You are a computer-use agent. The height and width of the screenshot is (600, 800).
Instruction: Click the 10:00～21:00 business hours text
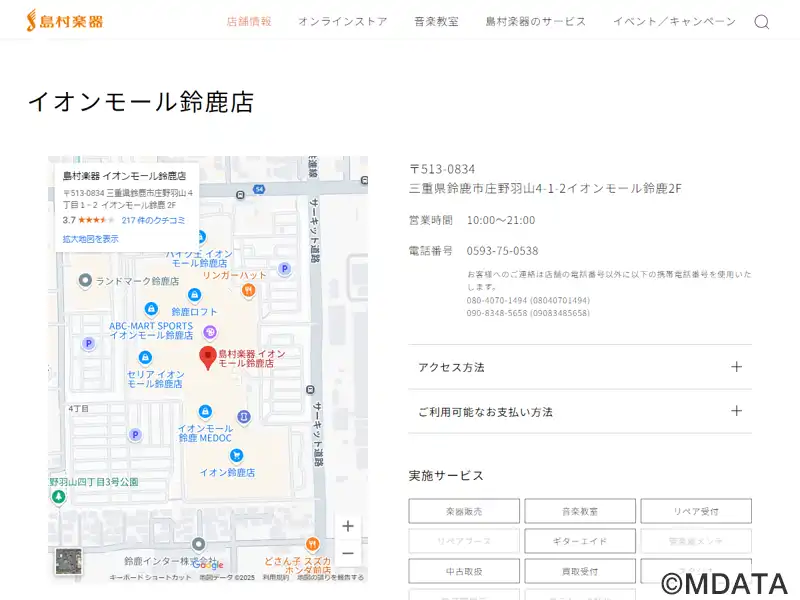pos(501,220)
